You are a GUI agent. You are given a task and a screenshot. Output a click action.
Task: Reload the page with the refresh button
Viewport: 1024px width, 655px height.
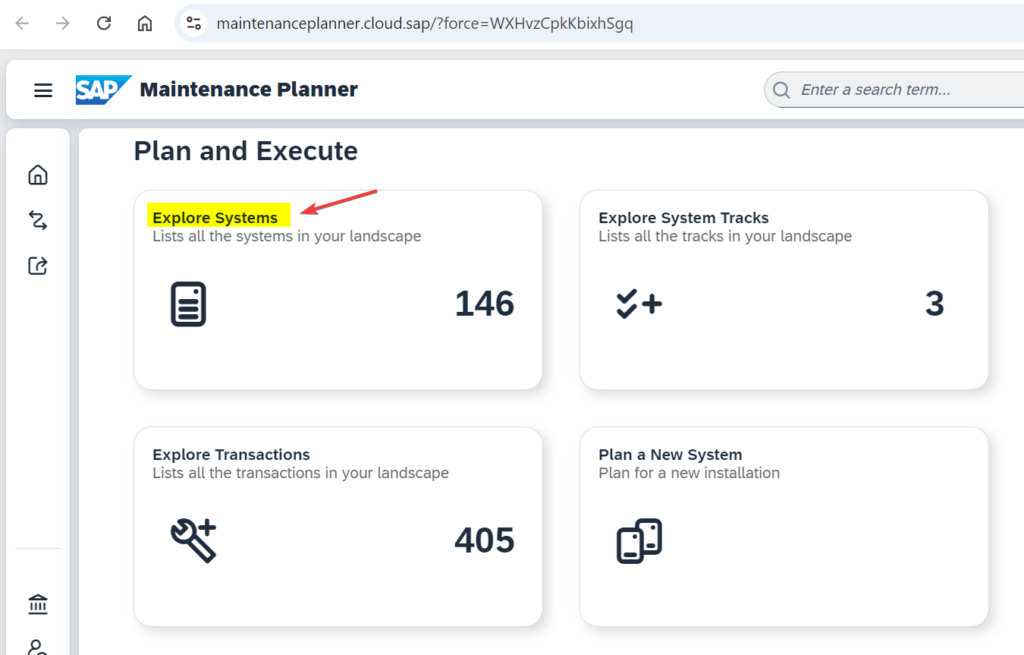(104, 24)
